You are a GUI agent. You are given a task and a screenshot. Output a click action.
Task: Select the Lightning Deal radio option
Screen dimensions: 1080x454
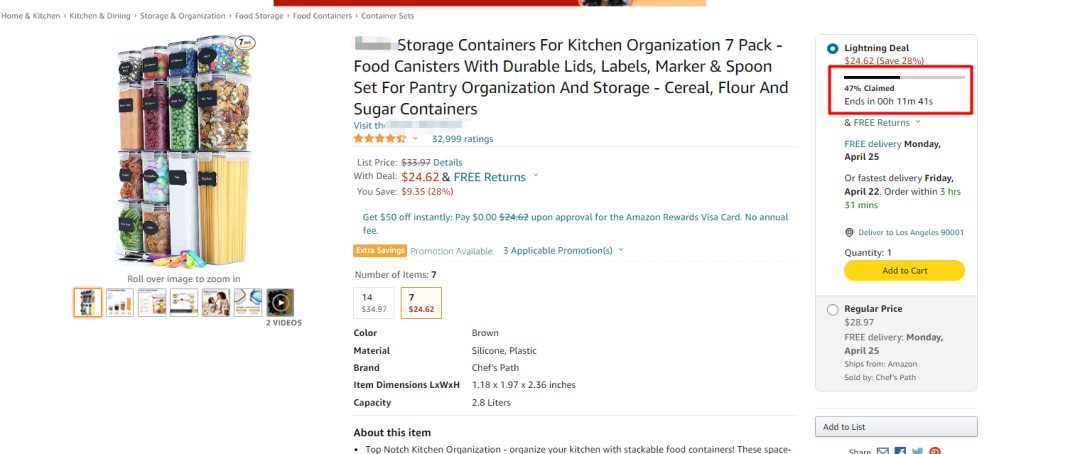point(833,48)
